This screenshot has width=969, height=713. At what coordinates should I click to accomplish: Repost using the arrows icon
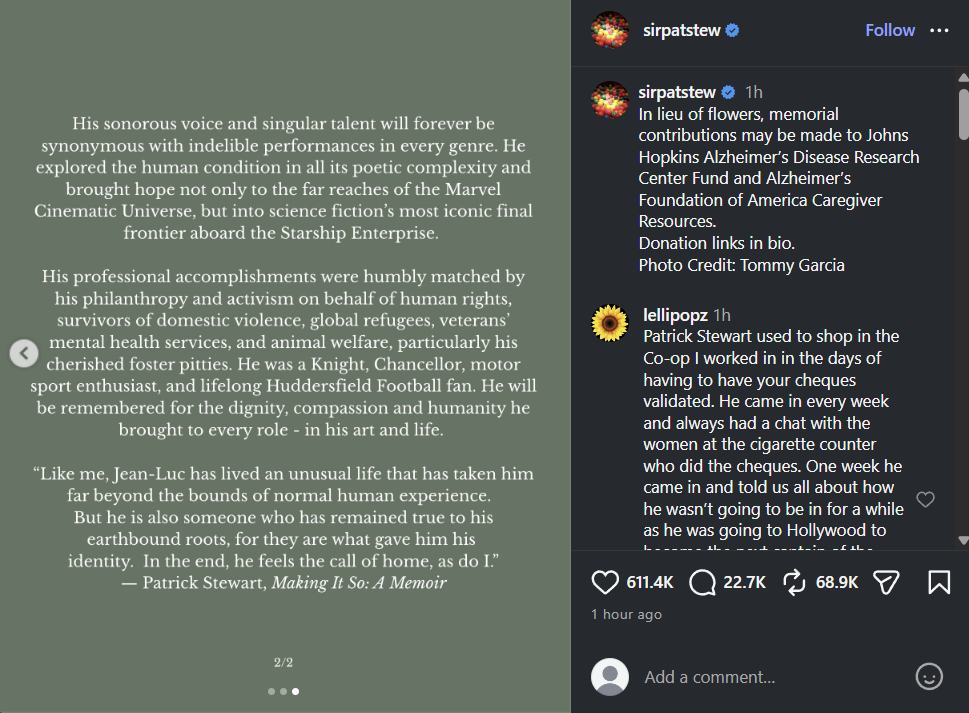click(x=794, y=582)
